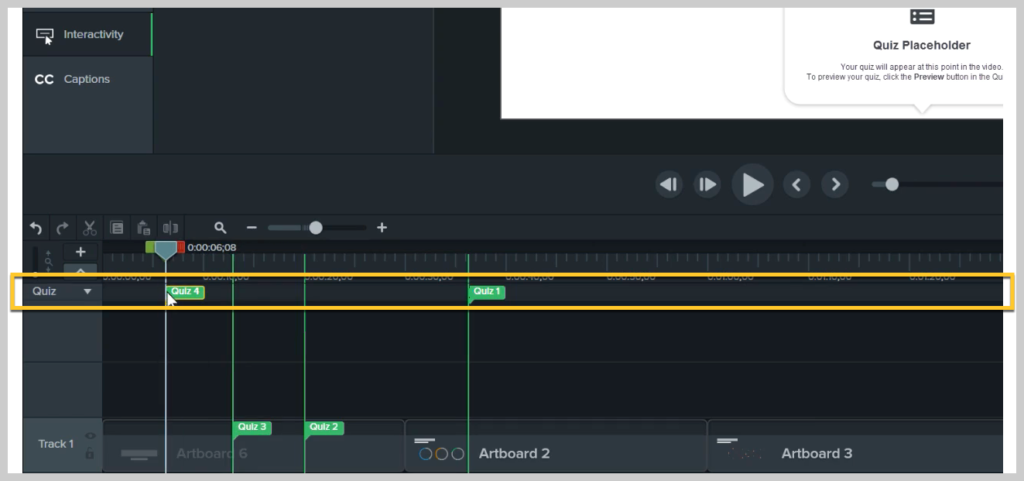This screenshot has height=481, width=1024.
Task: Step forward to next frame
Action: [x=707, y=185]
